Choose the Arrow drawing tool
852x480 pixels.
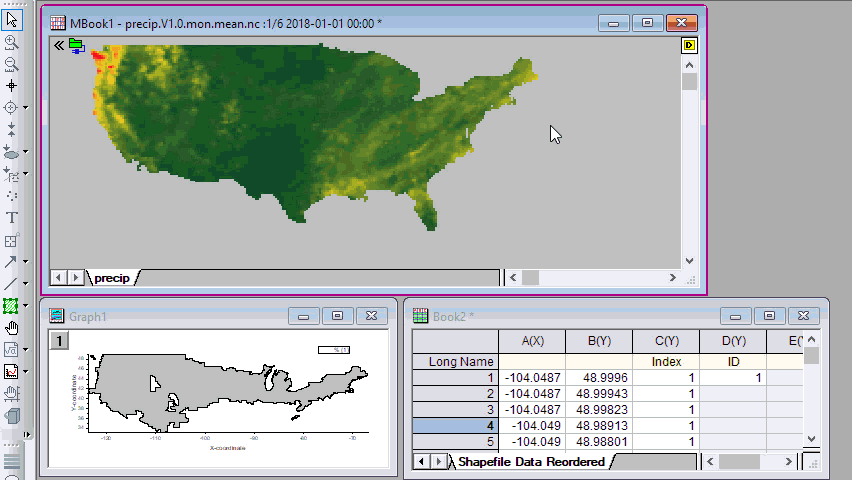click(x=12, y=262)
